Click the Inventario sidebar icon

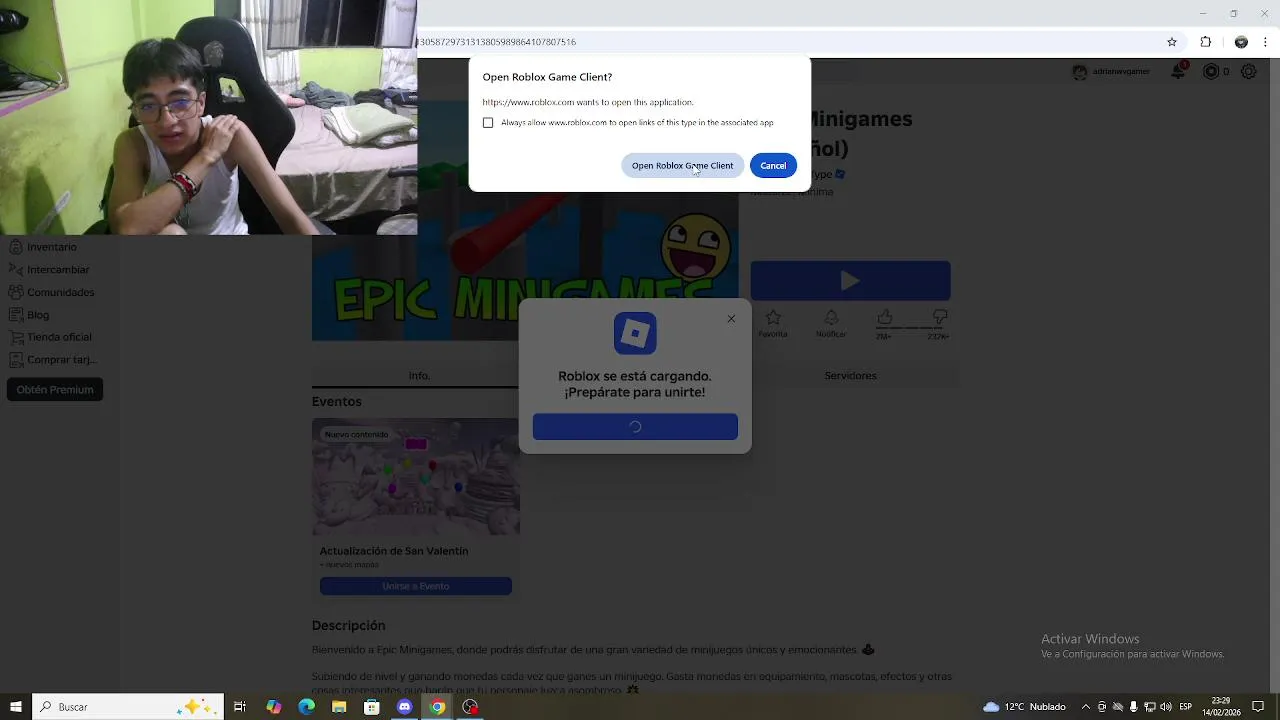(16, 247)
